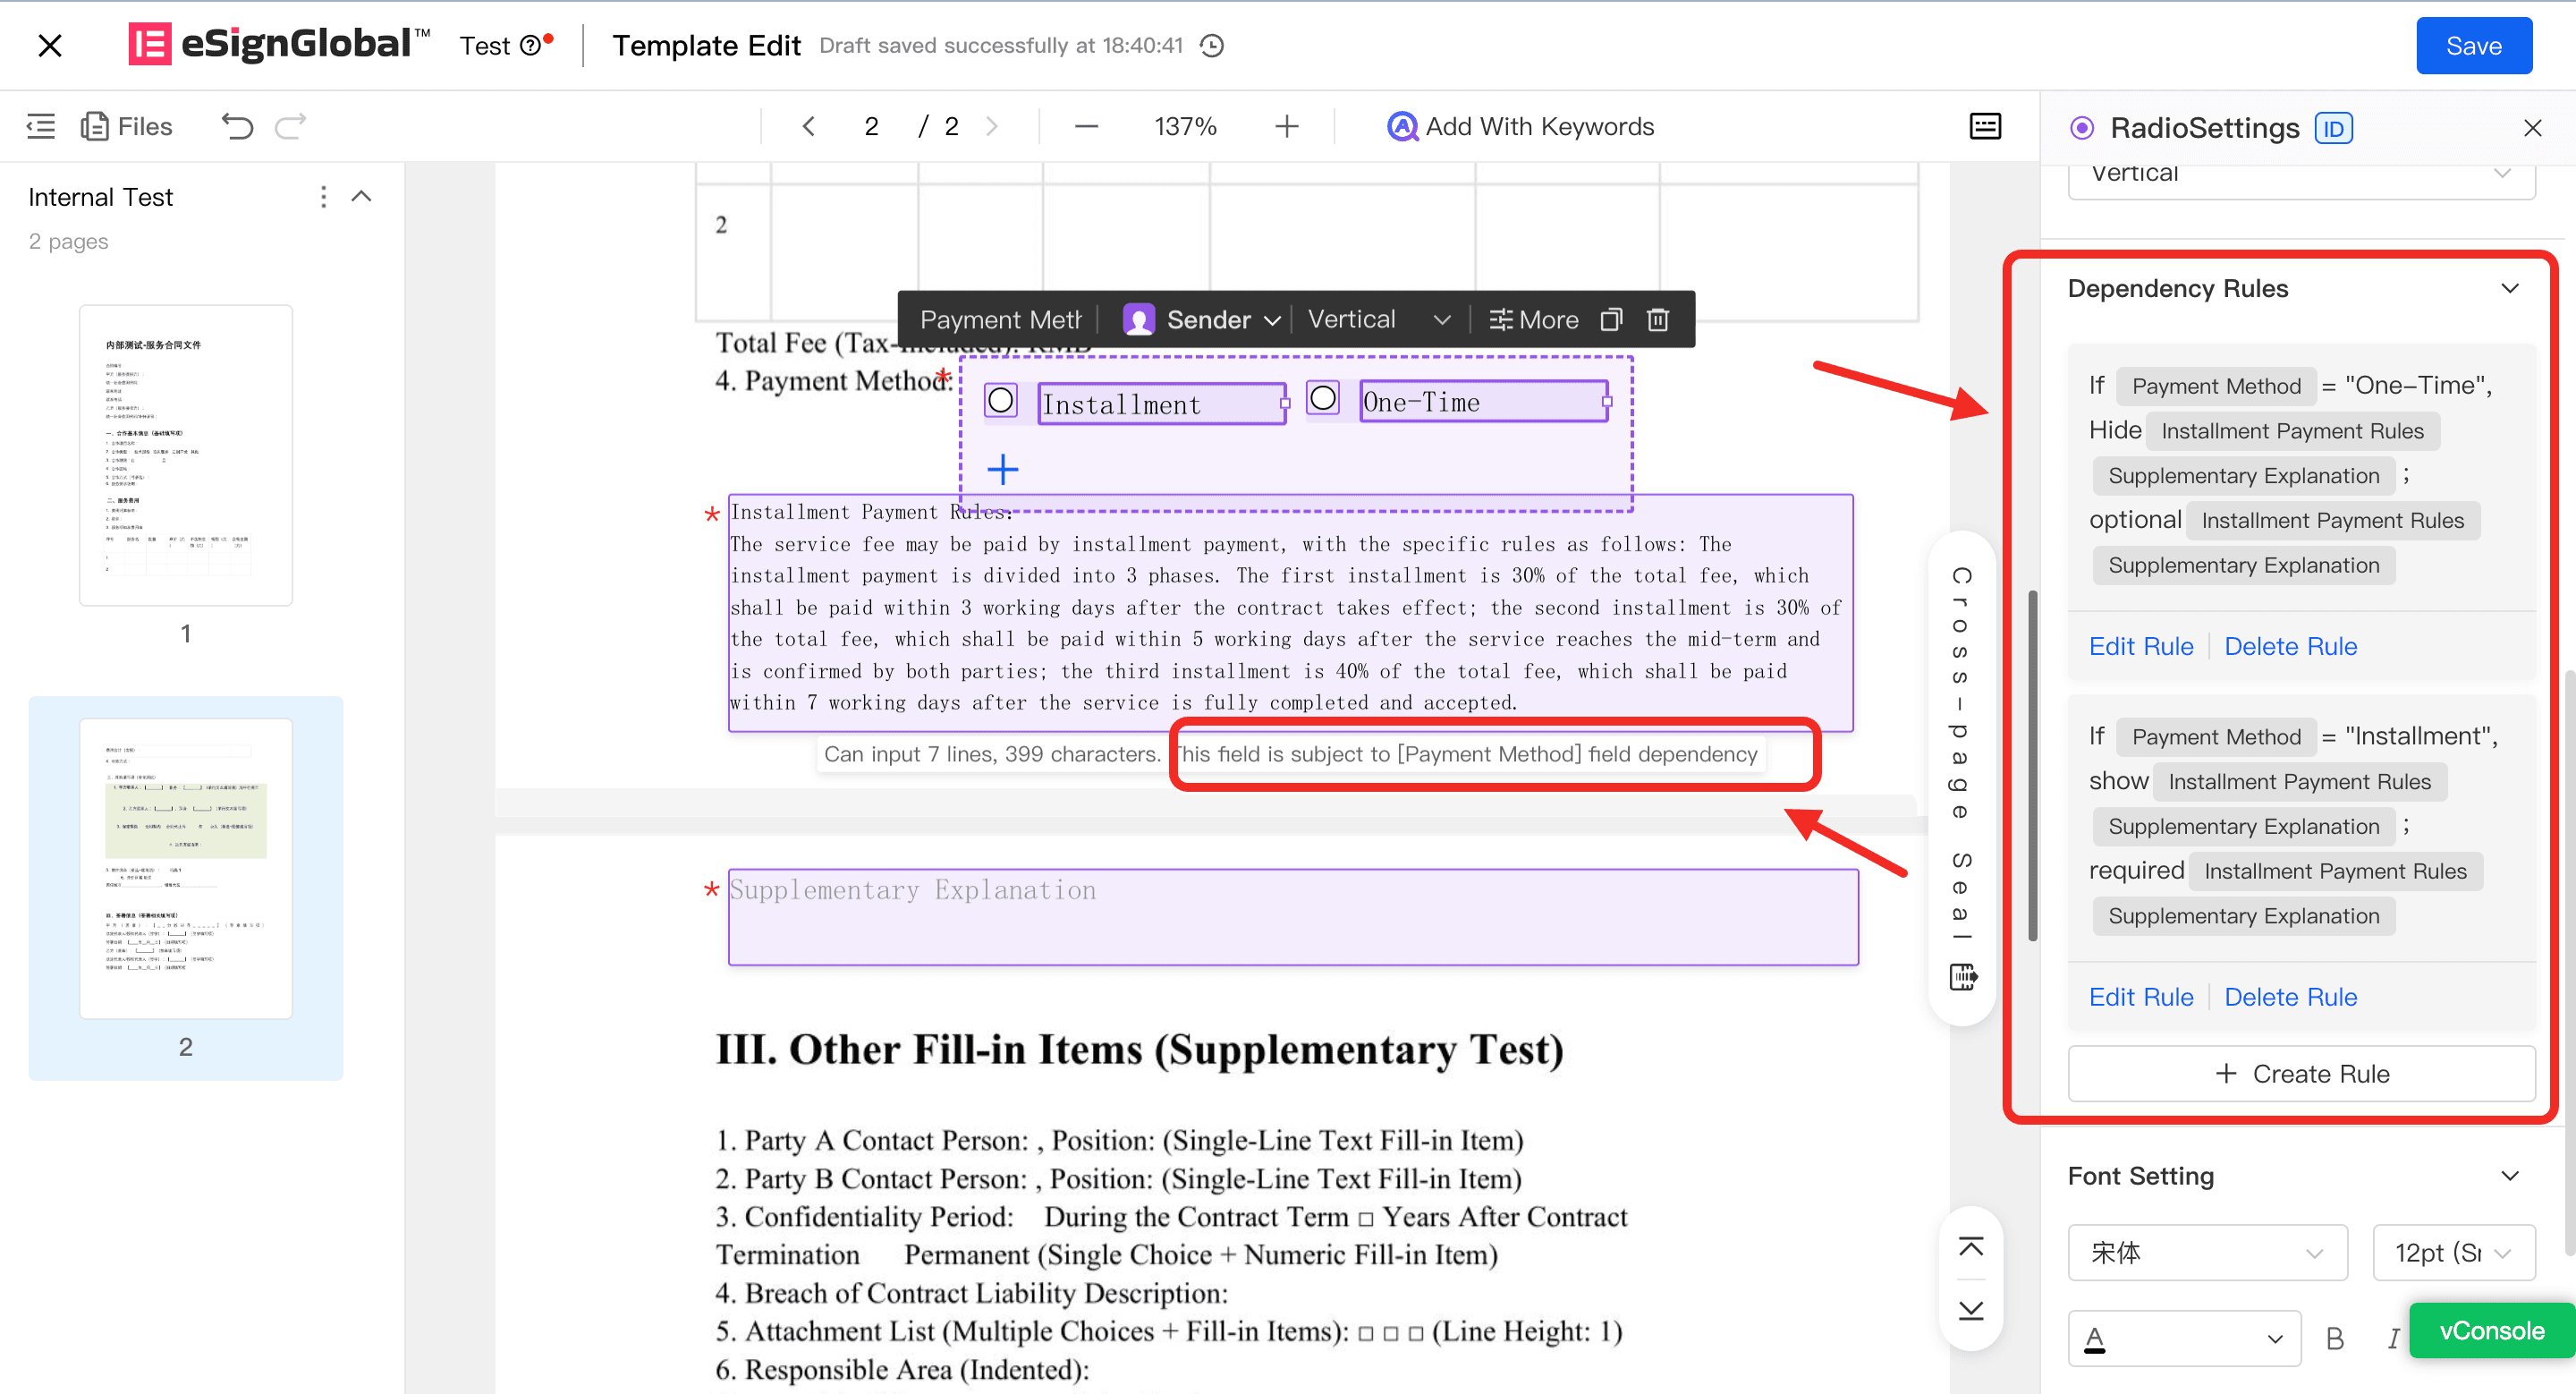Viewport: 2576px width, 1394px height.
Task: Open Add With Keywords tool
Action: (x=1520, y=126)
